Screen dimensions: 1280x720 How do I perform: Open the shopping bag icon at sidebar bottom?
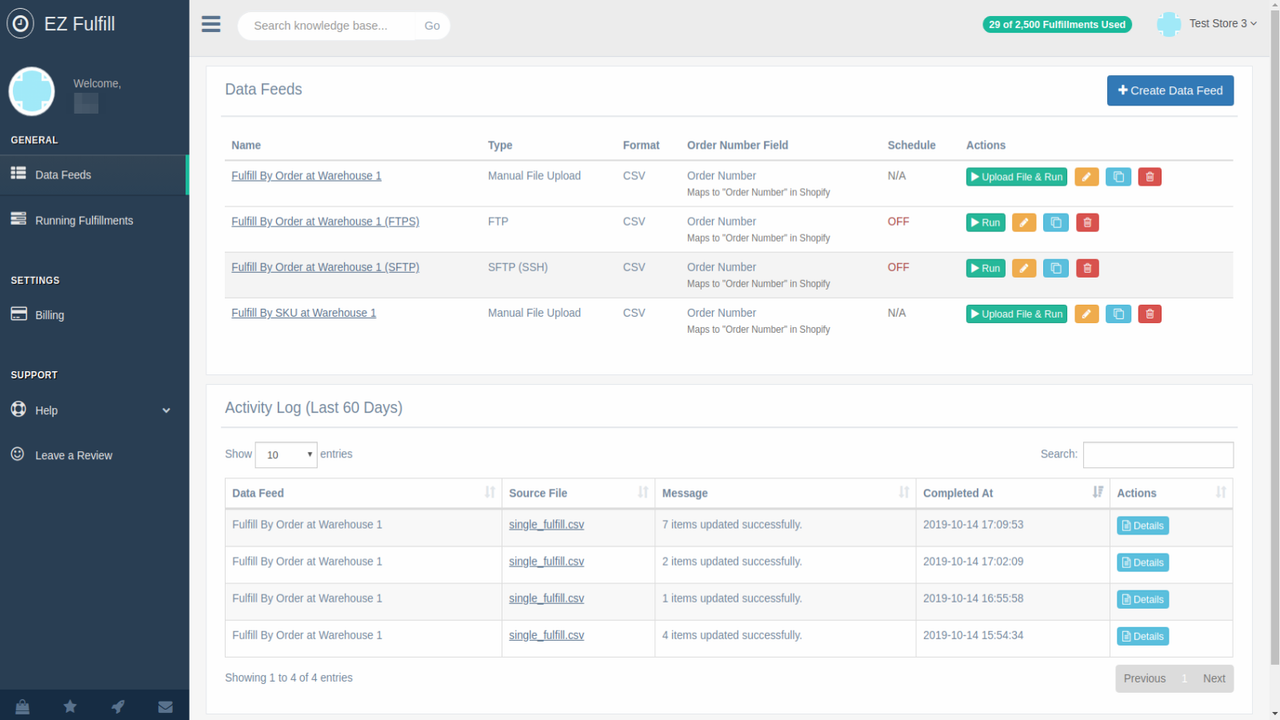21,706
